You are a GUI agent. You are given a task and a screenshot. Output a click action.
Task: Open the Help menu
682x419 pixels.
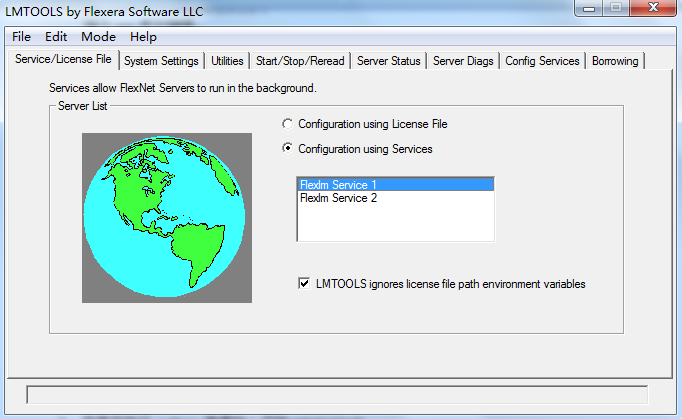coord(143,37)
